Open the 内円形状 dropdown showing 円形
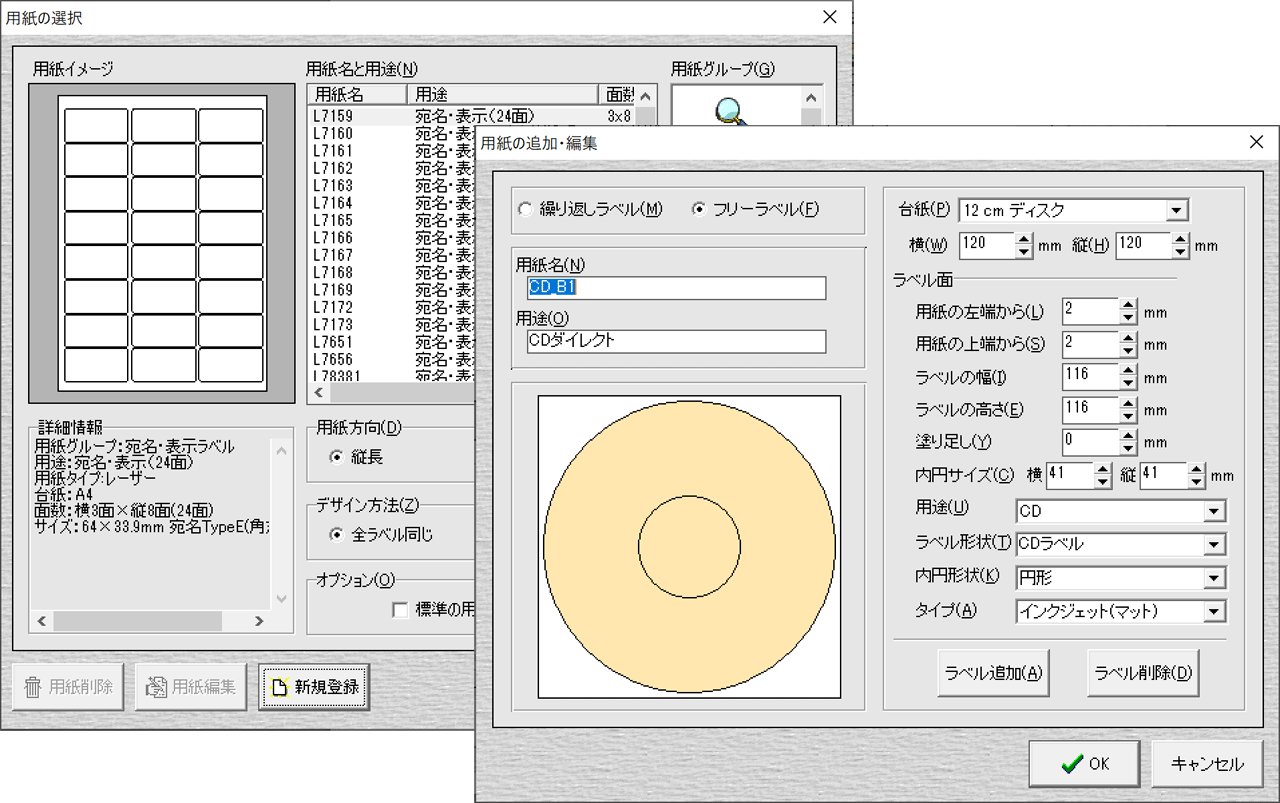The height and width of the screenshot is (803, 1280). click(x=1215, y=577)
